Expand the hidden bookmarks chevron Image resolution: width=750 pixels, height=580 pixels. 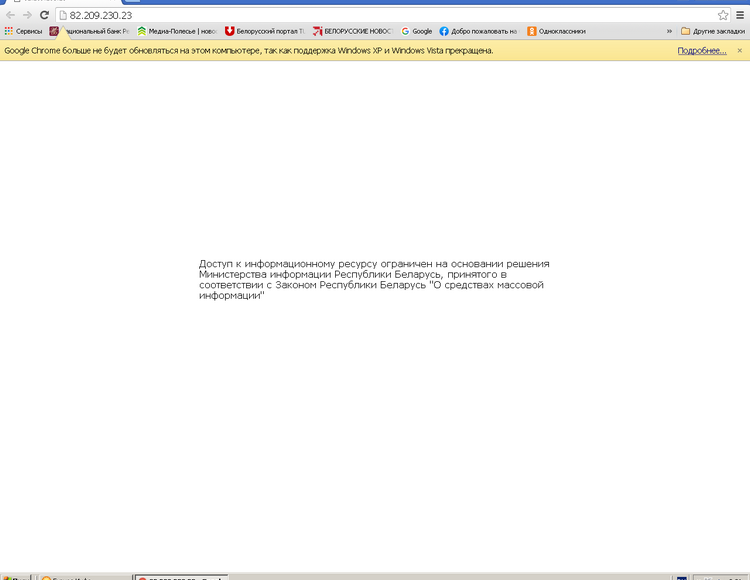coord(669,31)
